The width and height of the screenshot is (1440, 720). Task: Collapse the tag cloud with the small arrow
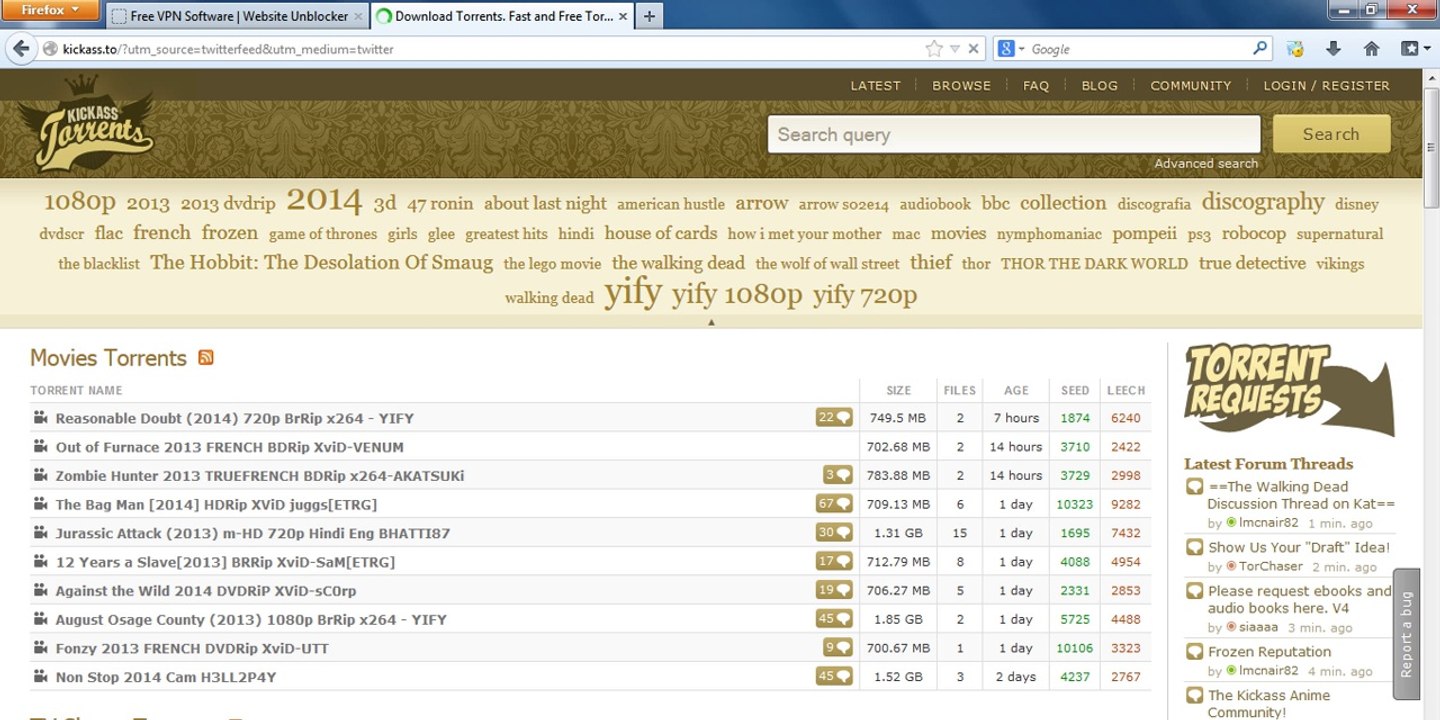coord(711,322)
